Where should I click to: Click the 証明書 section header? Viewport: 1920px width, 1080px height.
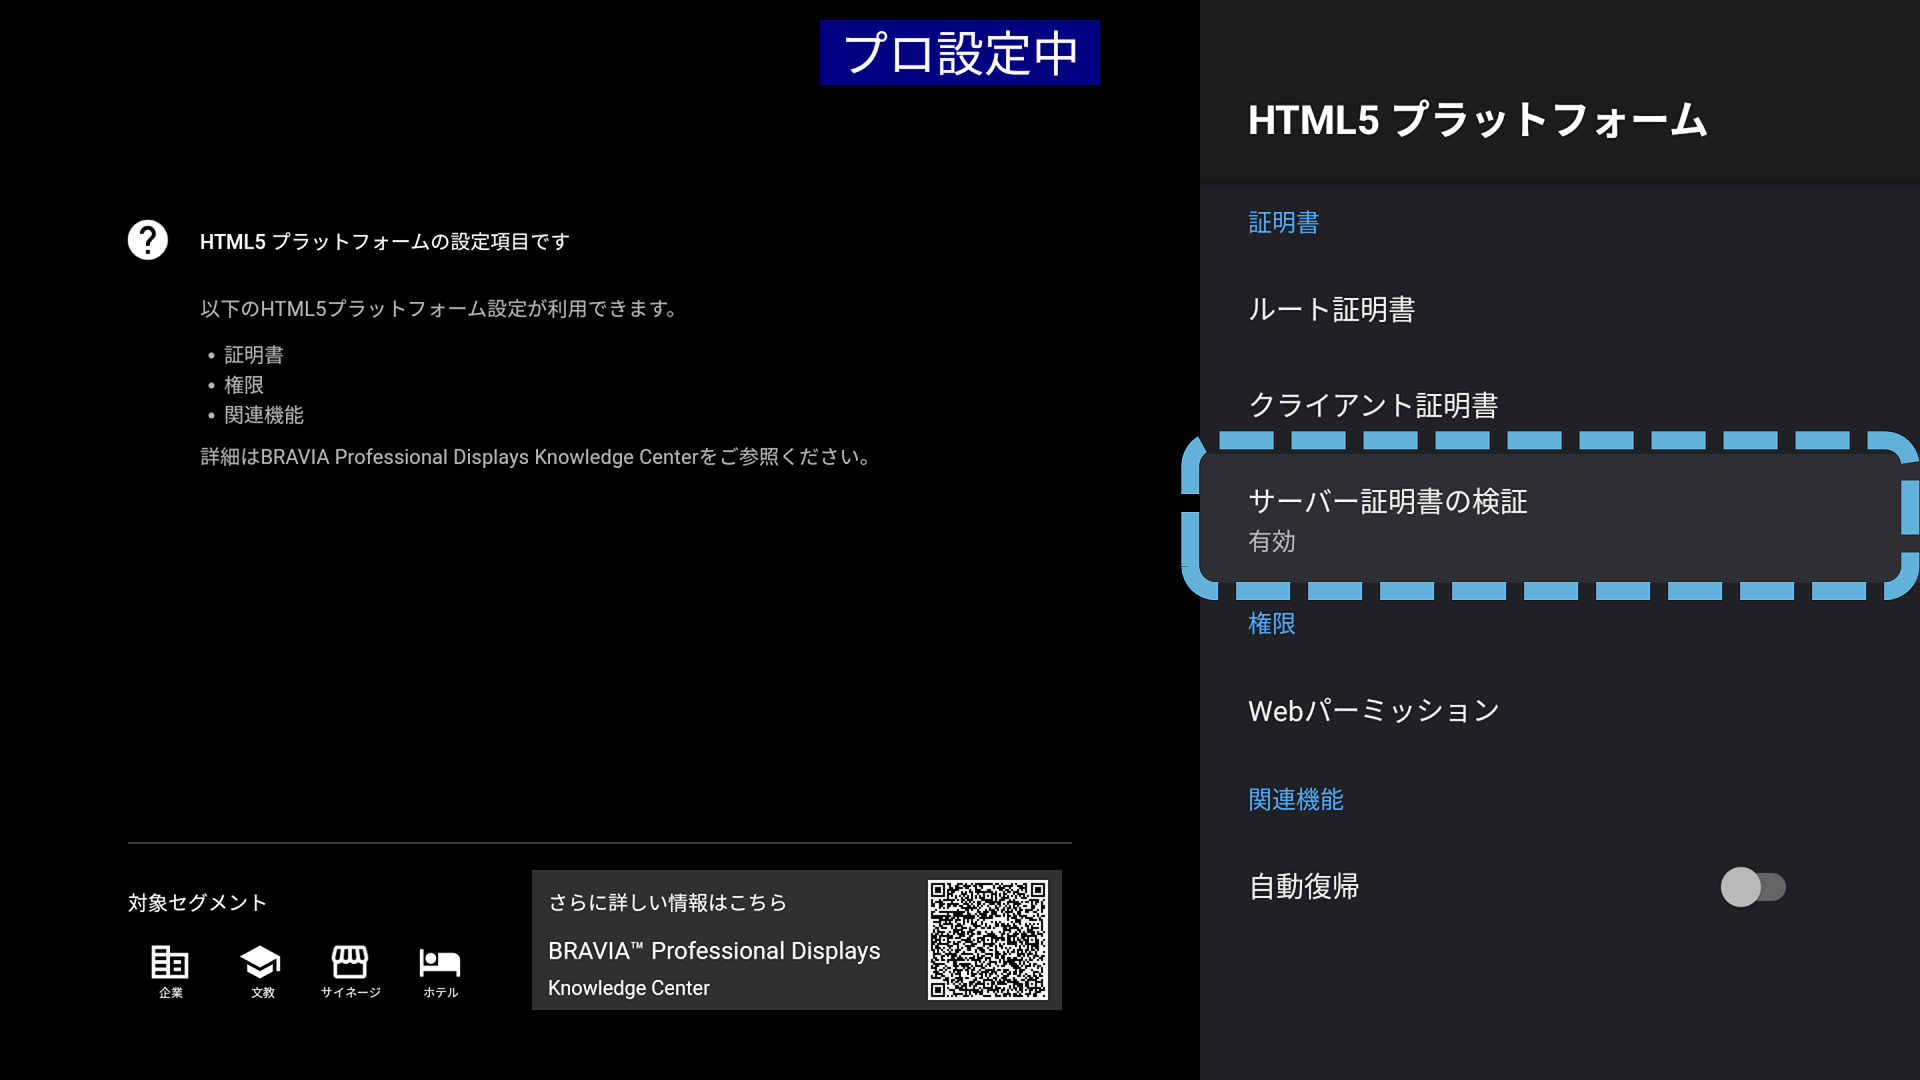[x=1283, y=223]
